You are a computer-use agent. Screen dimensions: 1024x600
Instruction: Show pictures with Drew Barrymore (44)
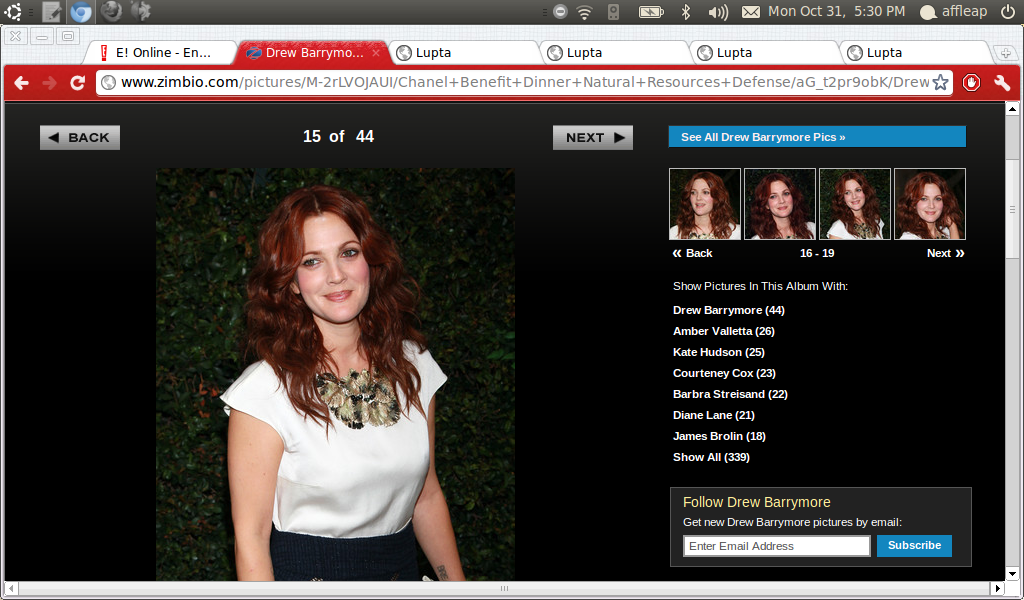point(729,310)
